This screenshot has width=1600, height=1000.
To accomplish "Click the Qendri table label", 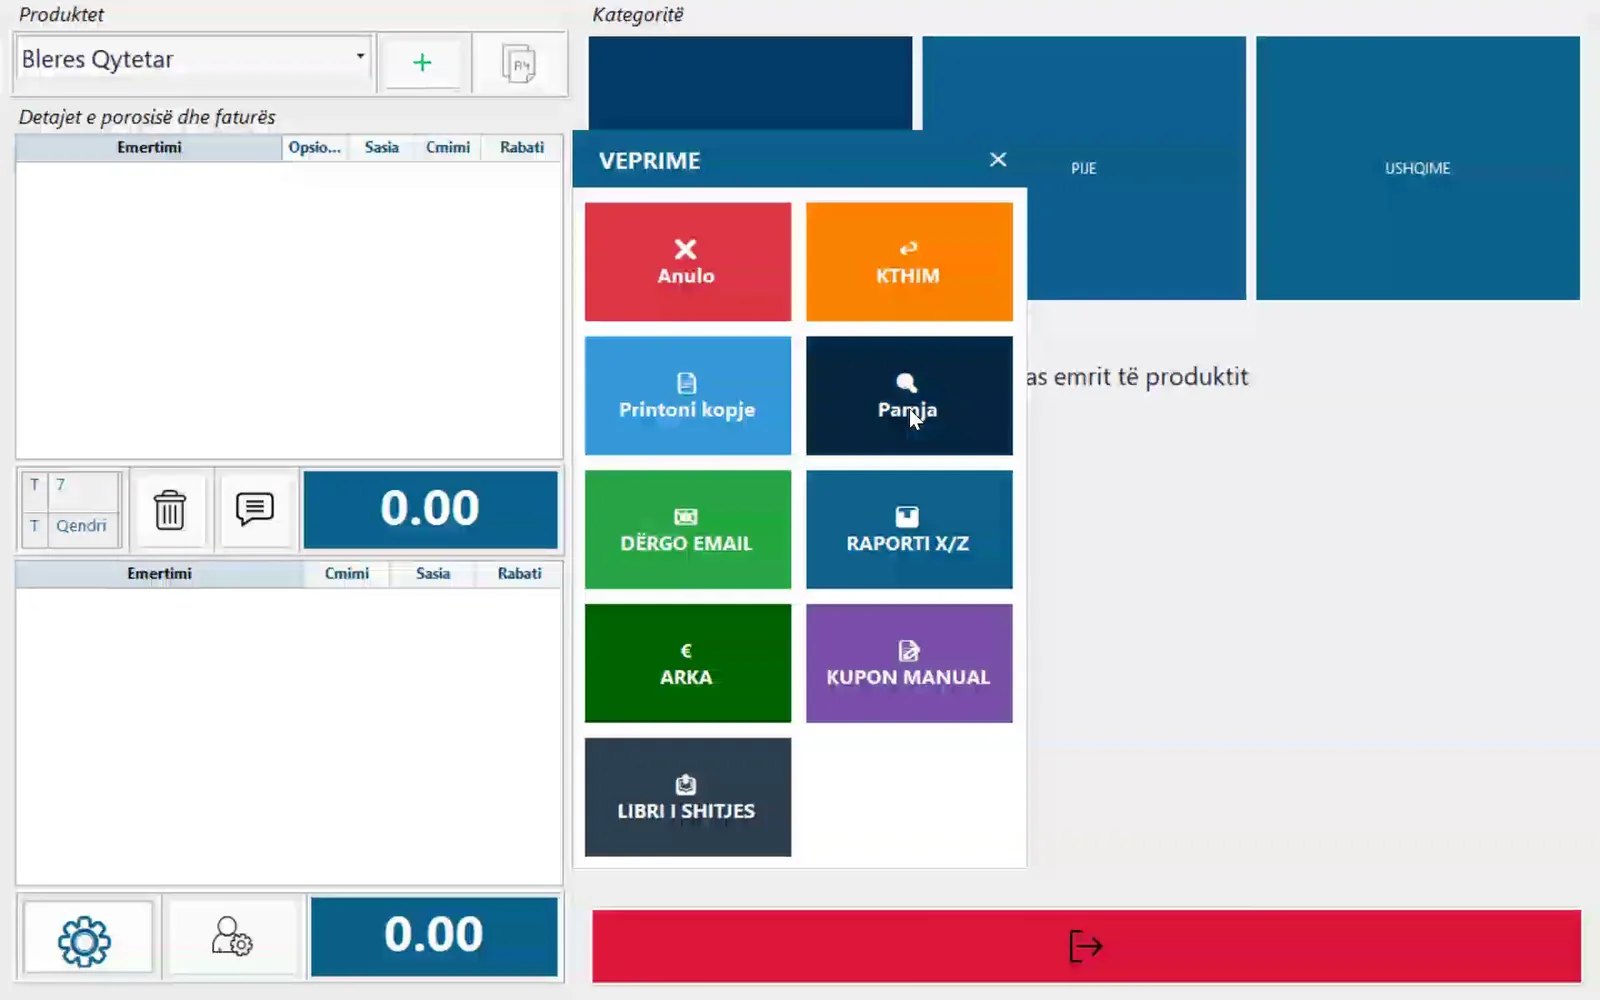I will pos(81,526).
